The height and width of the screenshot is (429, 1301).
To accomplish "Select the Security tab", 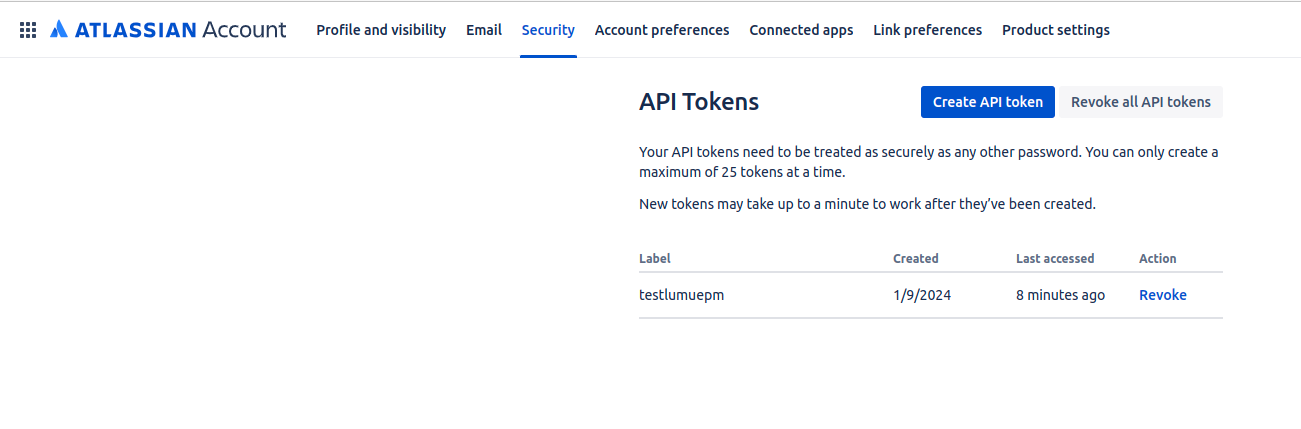I will point(548,30).
